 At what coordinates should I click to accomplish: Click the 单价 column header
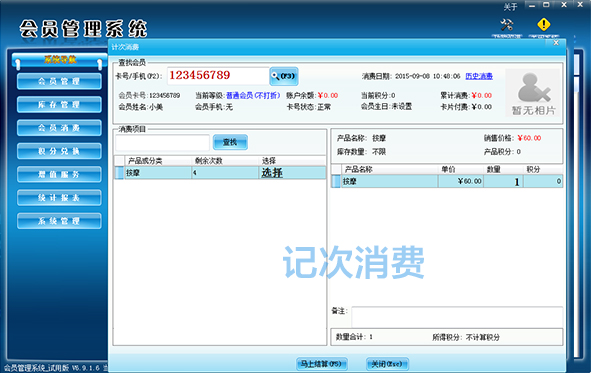[461, 170]
